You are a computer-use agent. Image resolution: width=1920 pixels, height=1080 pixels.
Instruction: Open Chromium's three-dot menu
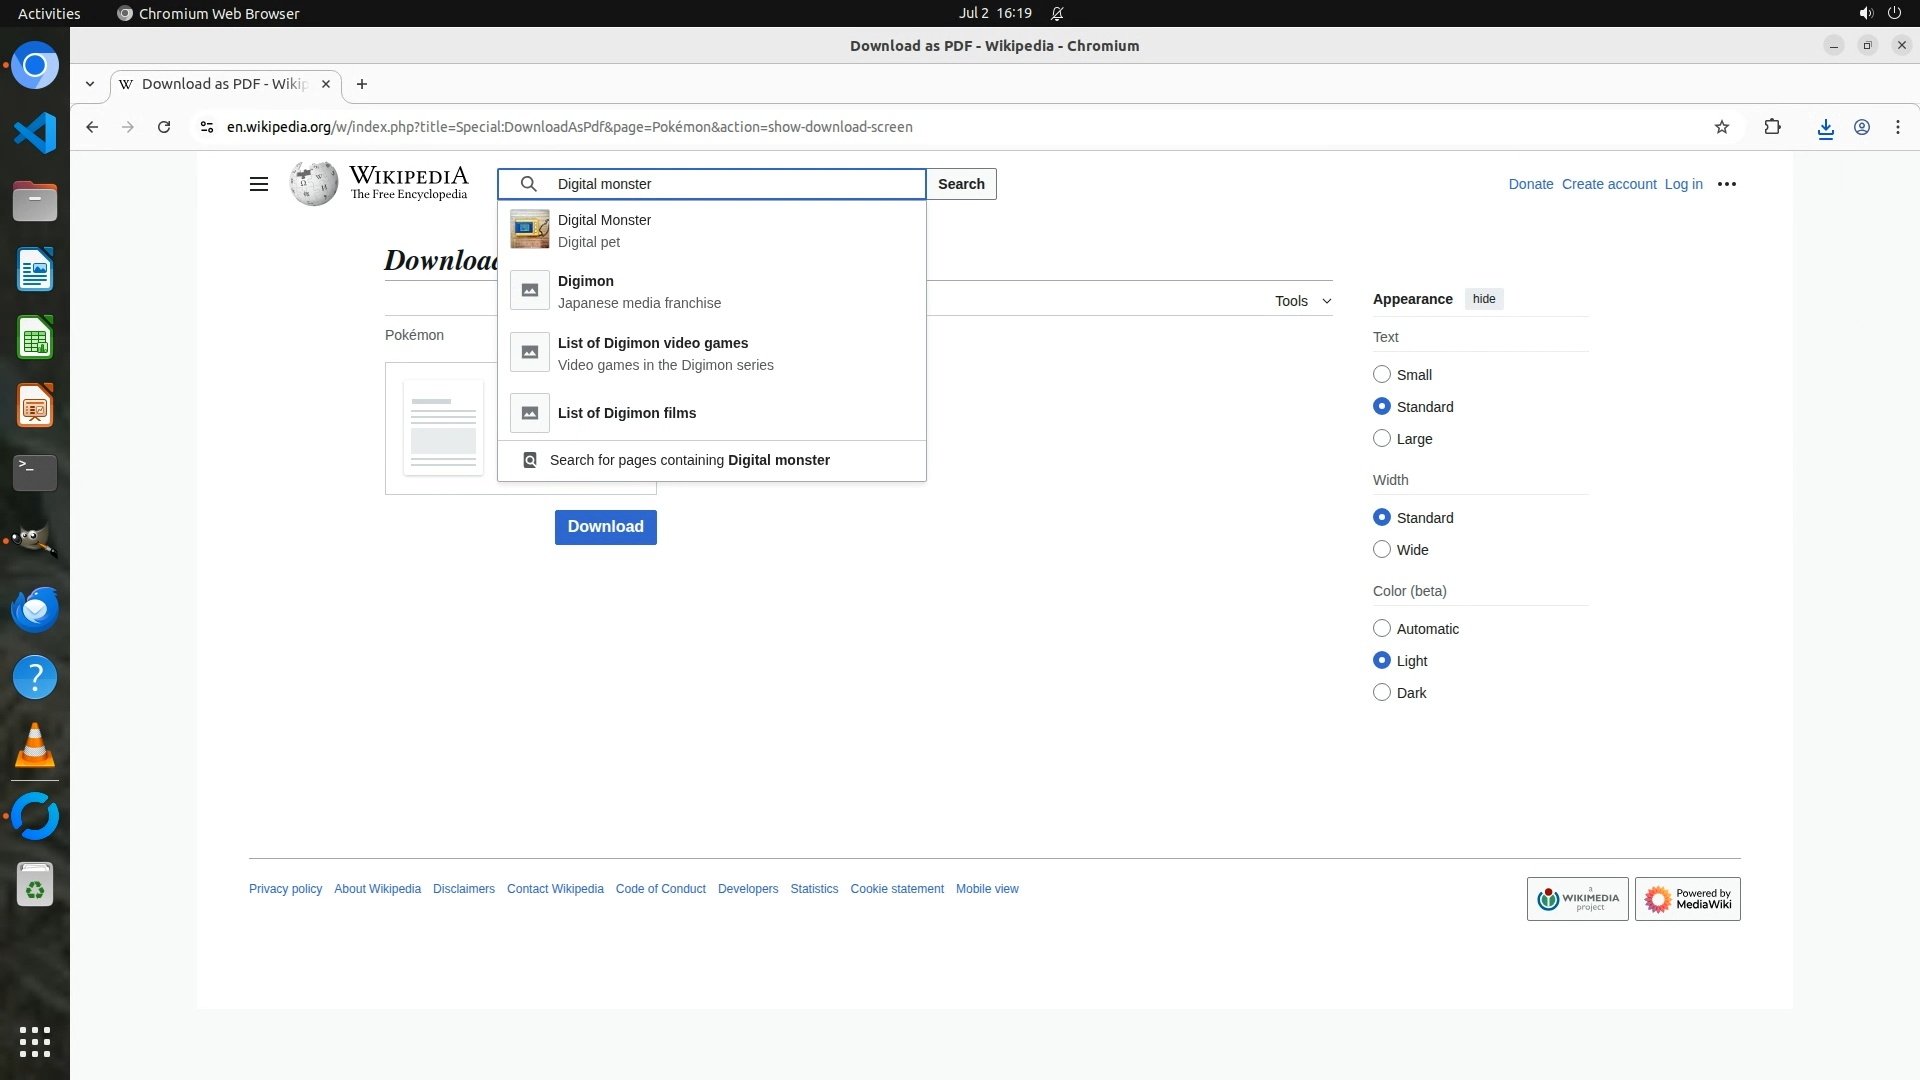[x=1897, y=127]
